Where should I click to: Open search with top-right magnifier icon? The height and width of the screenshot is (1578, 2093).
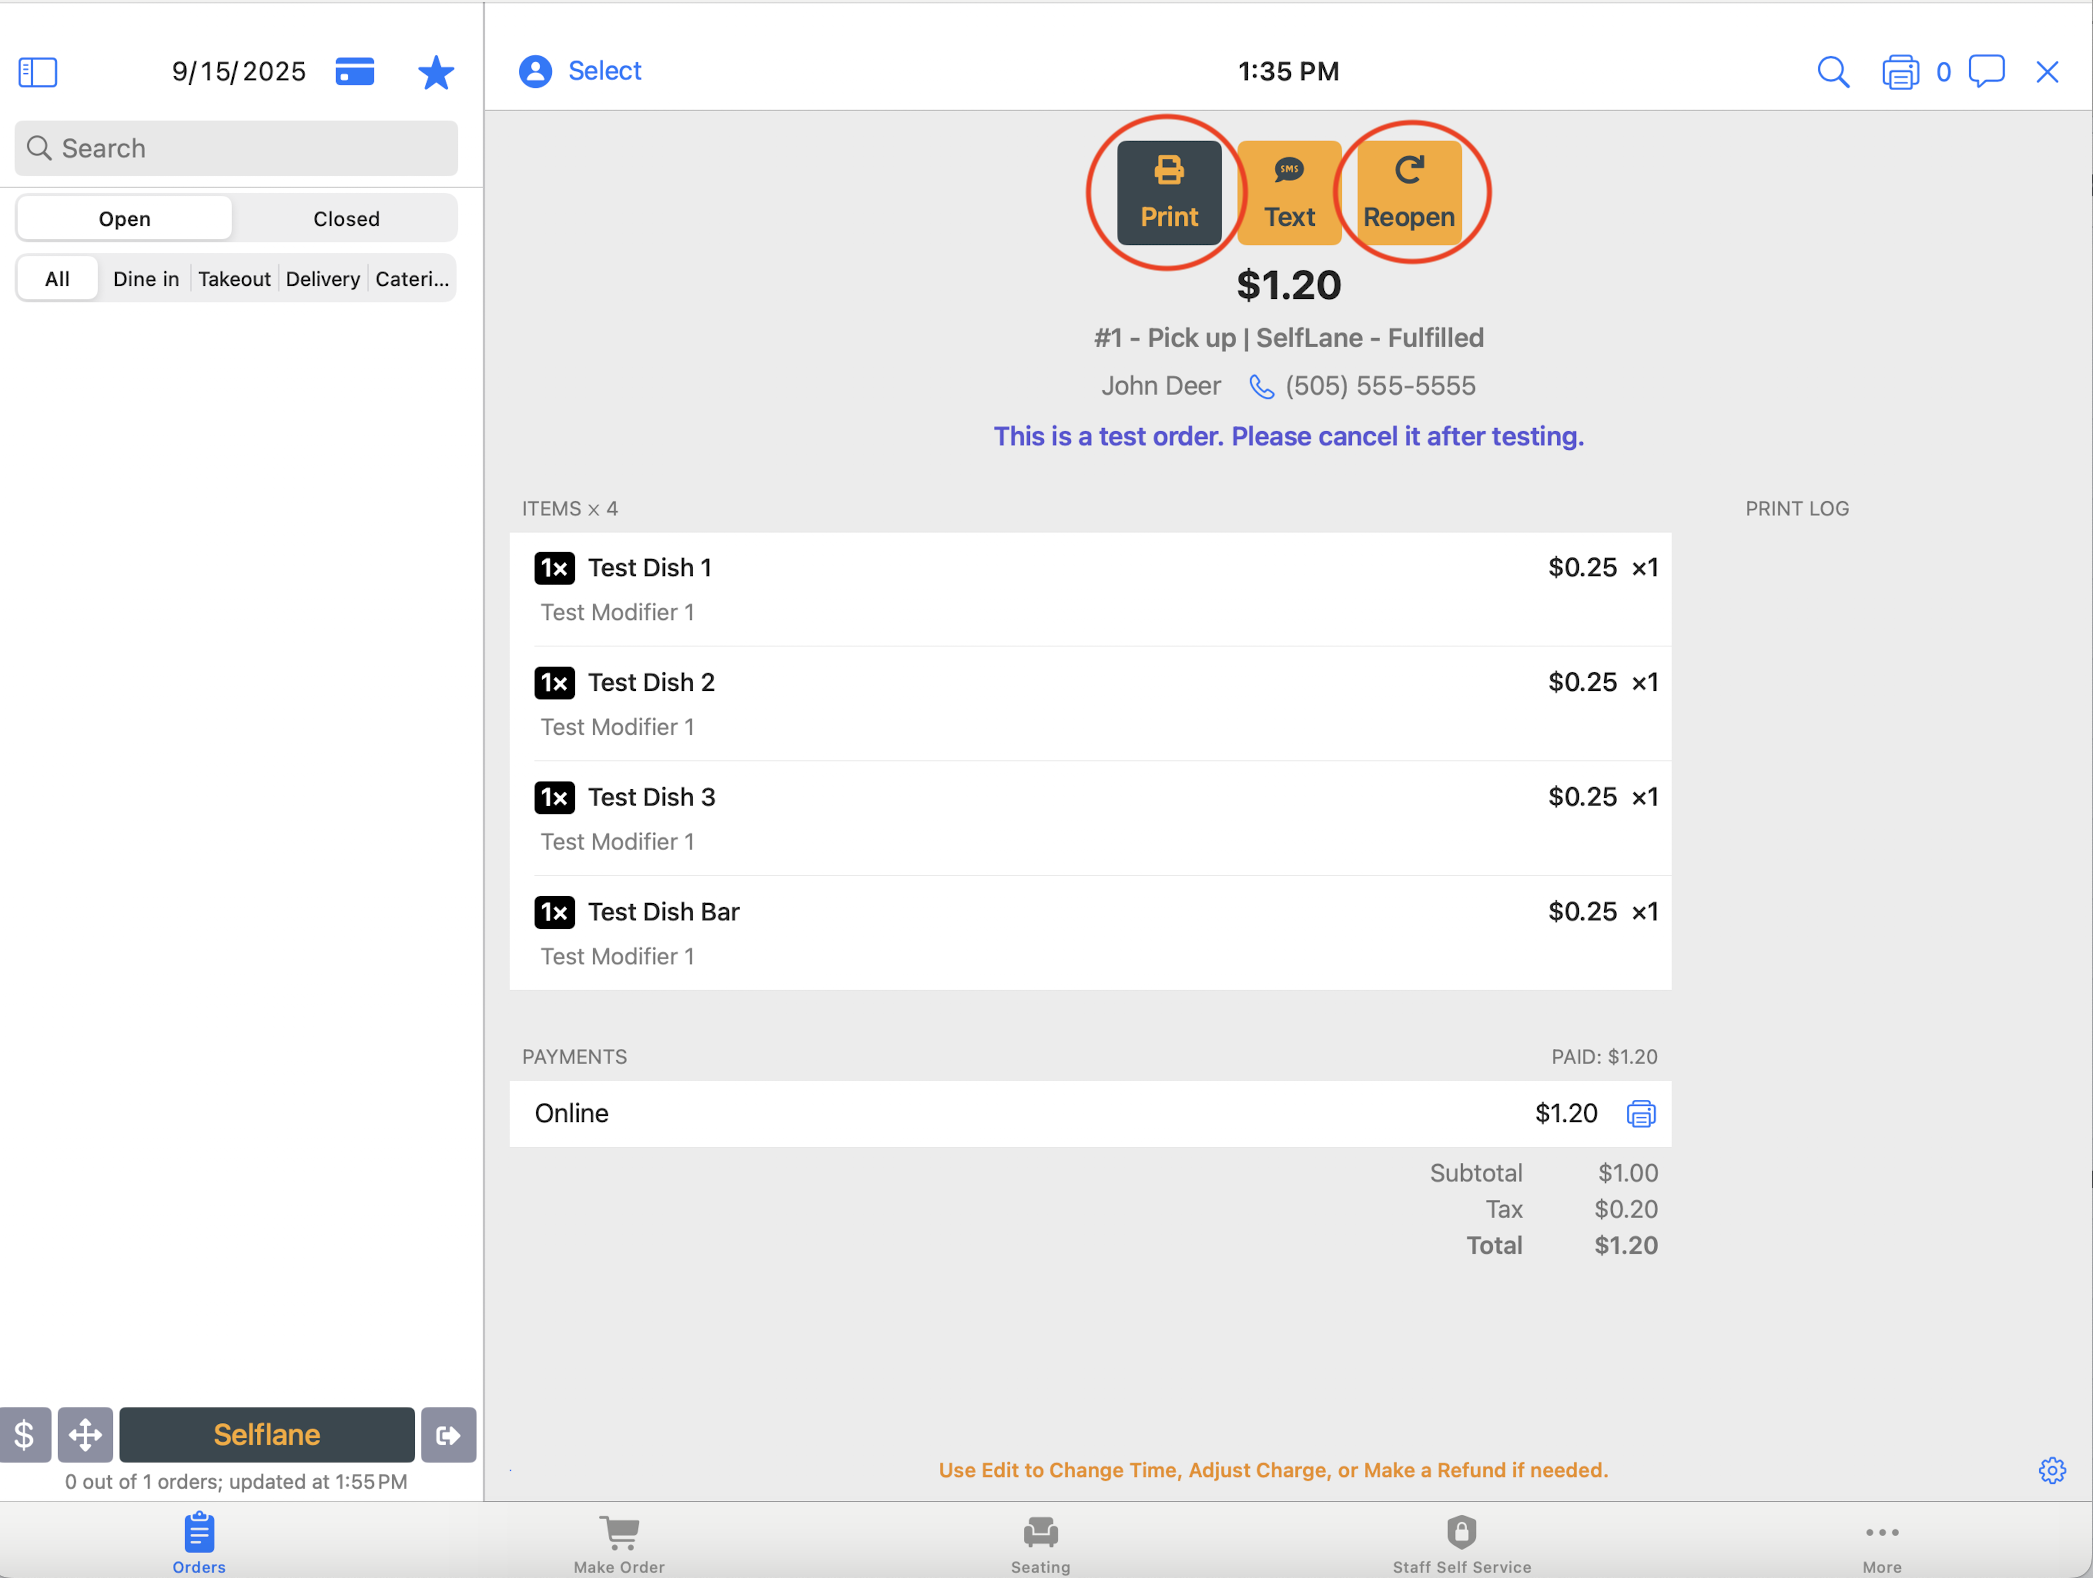point(1832,72)
